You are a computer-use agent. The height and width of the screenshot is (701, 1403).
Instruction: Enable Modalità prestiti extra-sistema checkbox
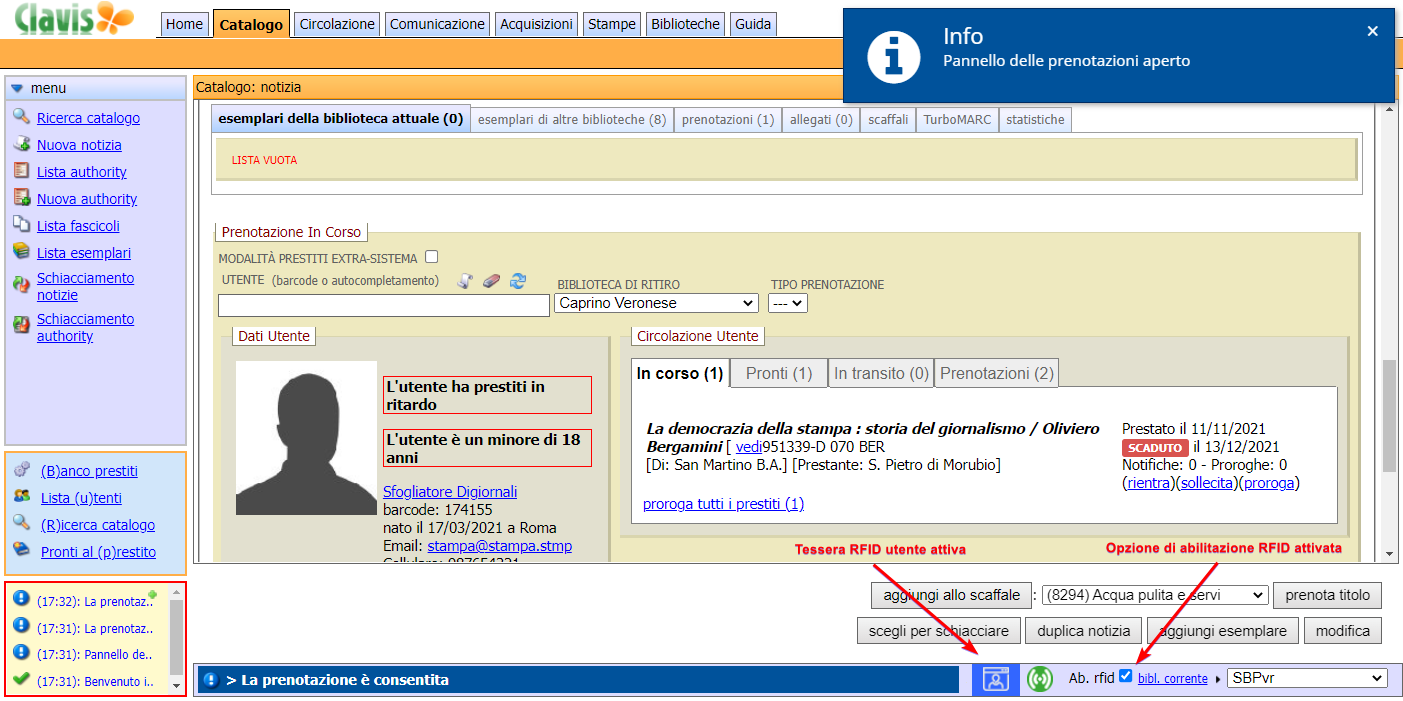pos(431,257)
